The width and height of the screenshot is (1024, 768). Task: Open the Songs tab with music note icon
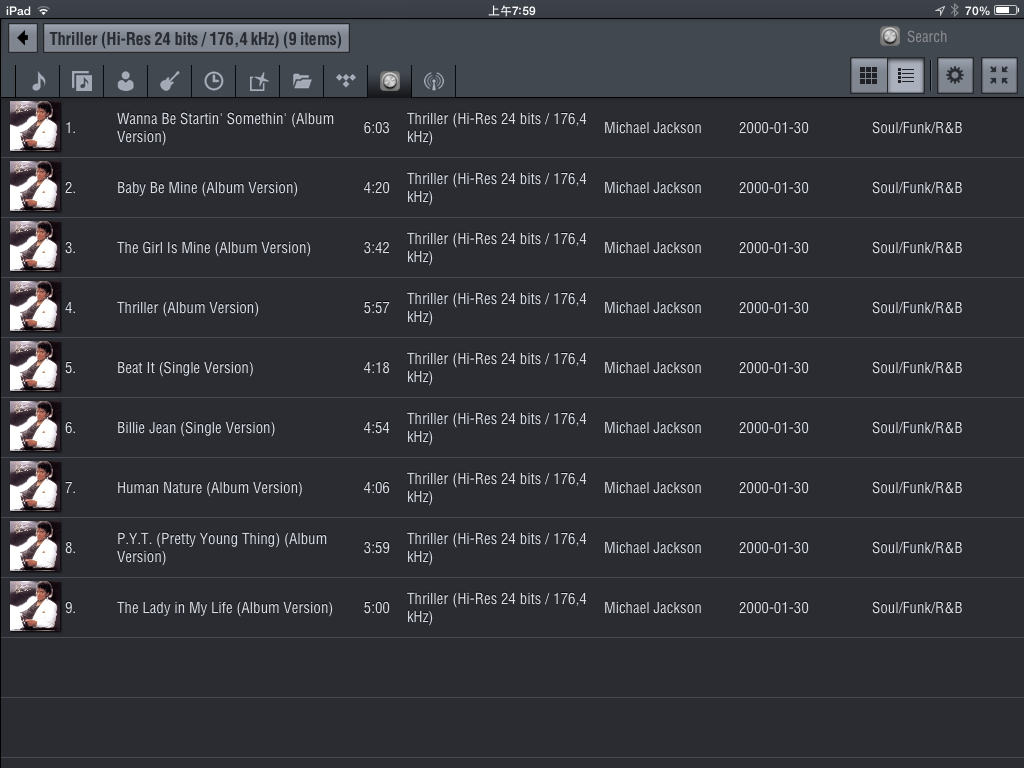coord(38,81)
